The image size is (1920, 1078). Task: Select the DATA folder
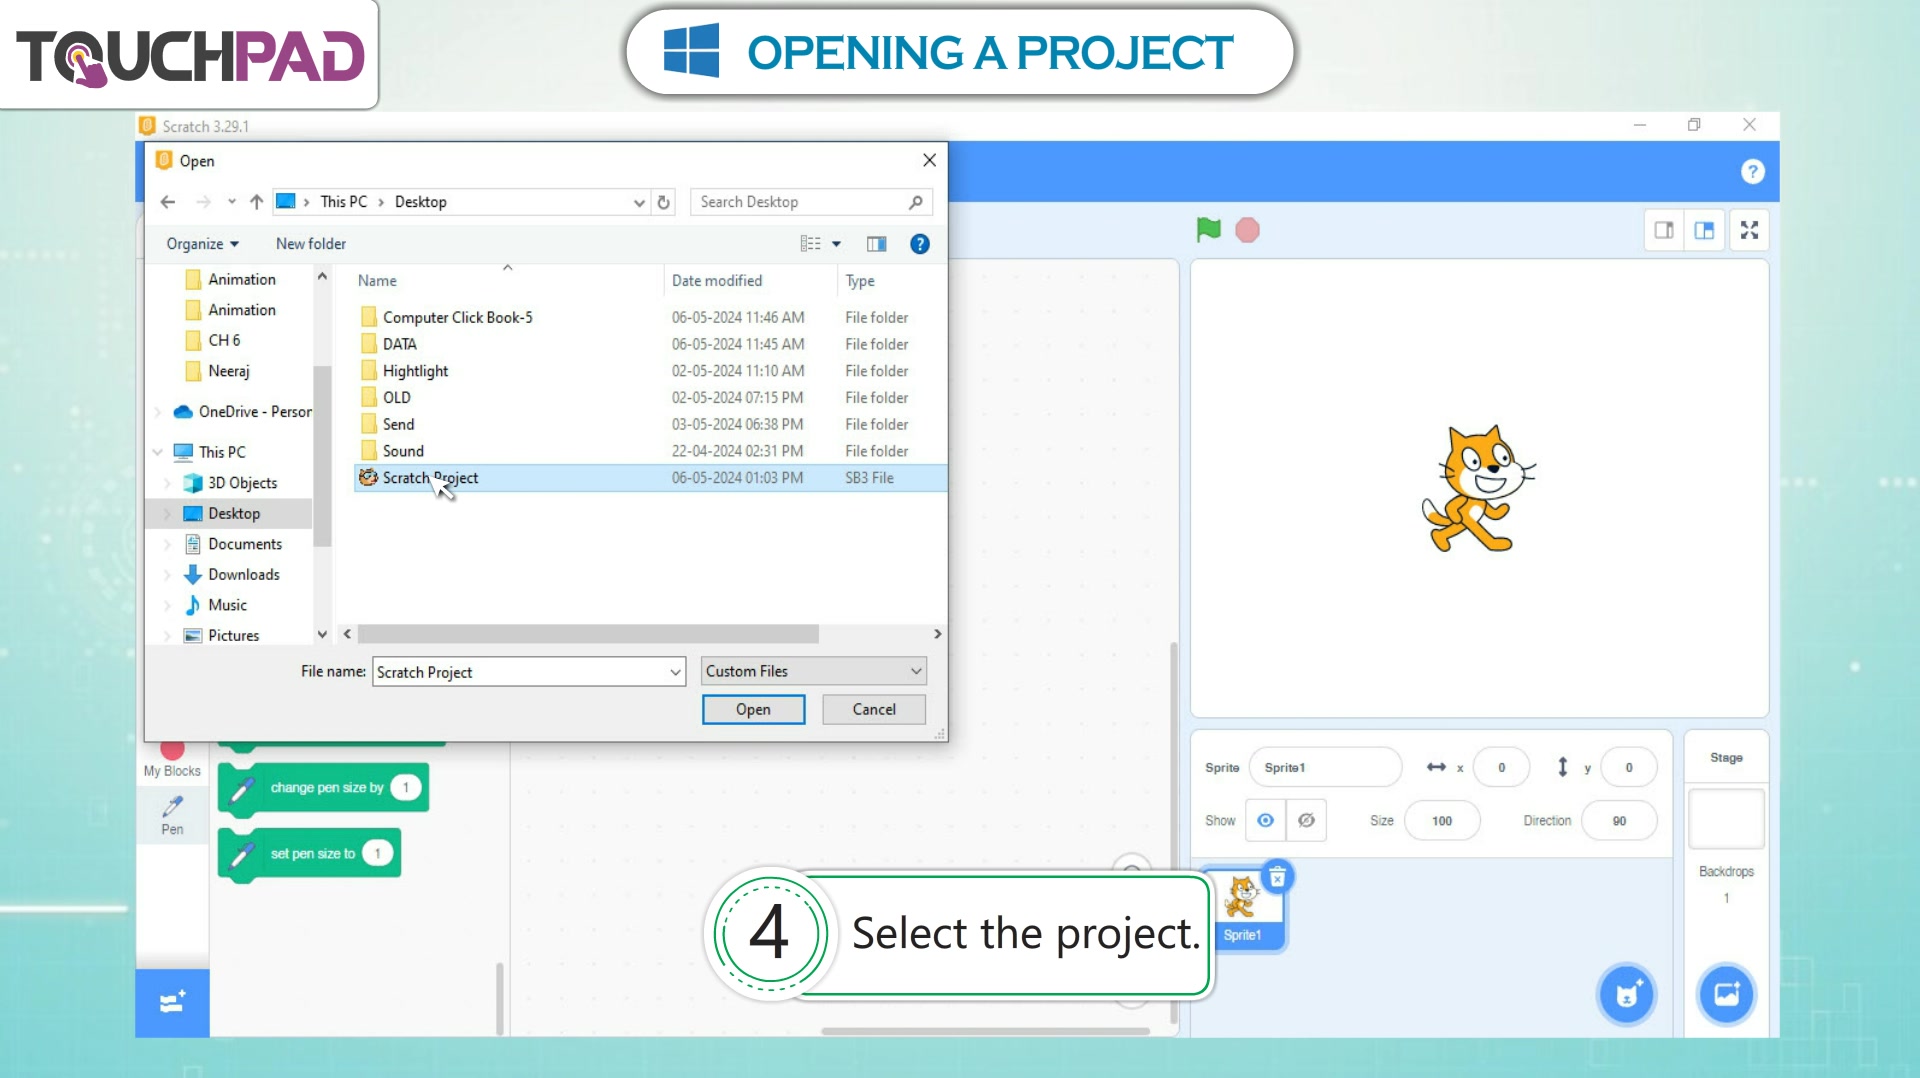(400, 344)
